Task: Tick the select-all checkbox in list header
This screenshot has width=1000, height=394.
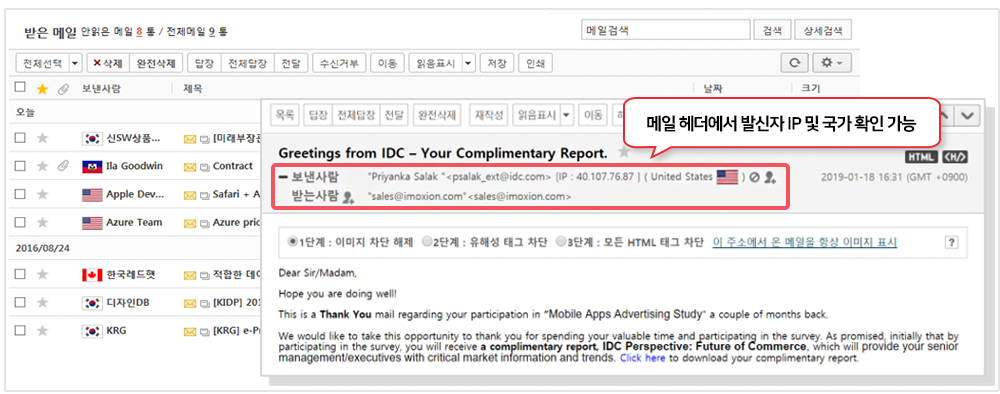Action: [x=20, y=88]
